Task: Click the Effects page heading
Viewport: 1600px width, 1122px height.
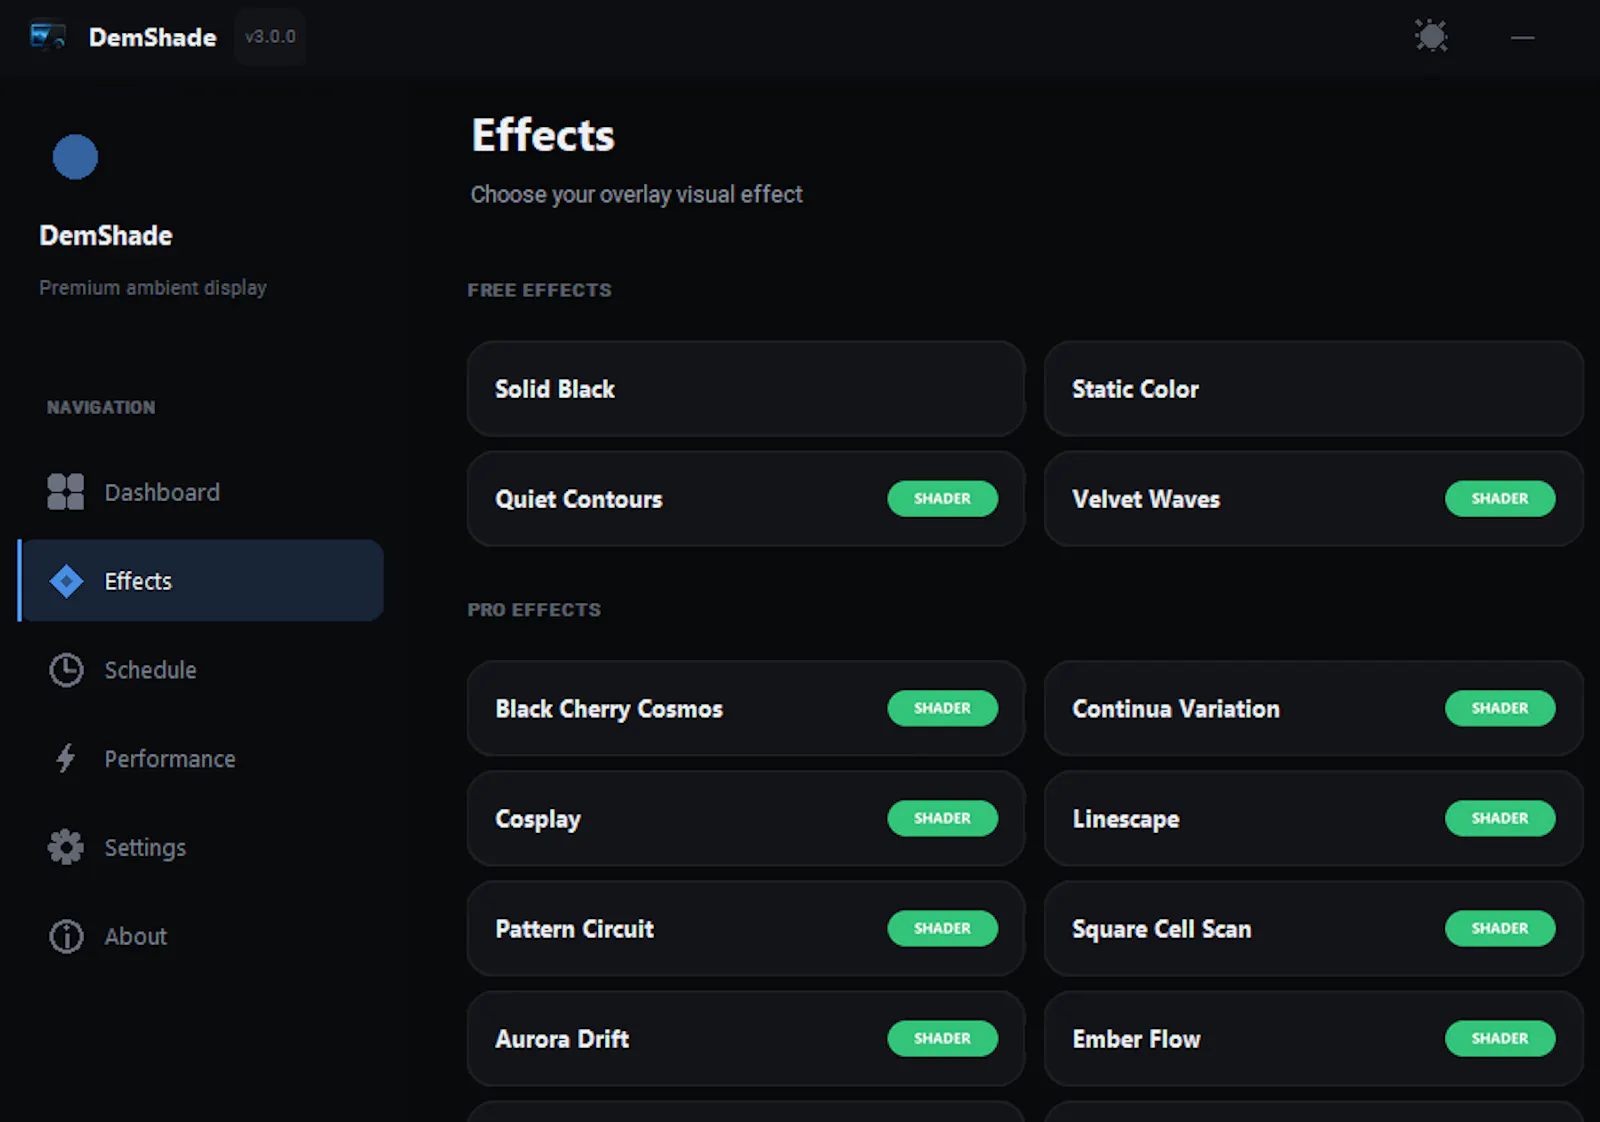Action: pyautogui.click(x=543, y=135)
